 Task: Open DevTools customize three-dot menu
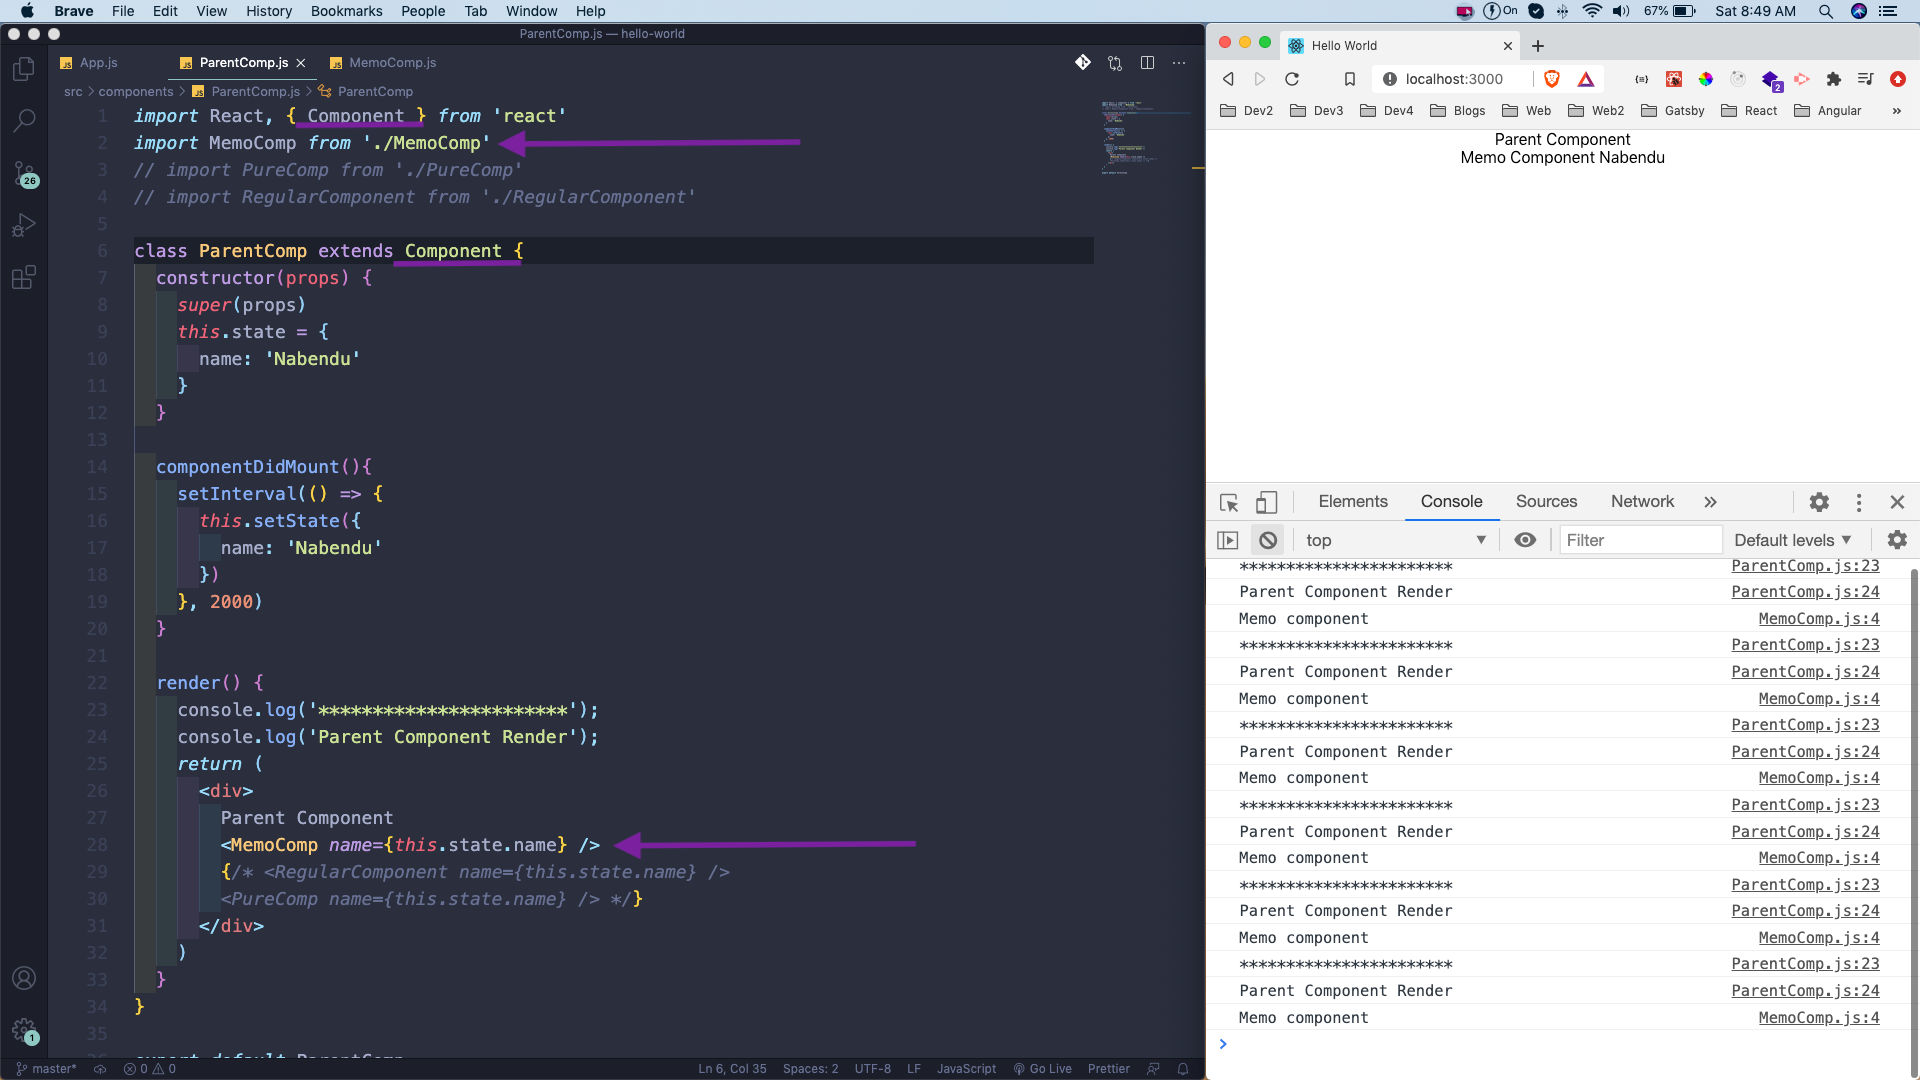coord(1859,502)
